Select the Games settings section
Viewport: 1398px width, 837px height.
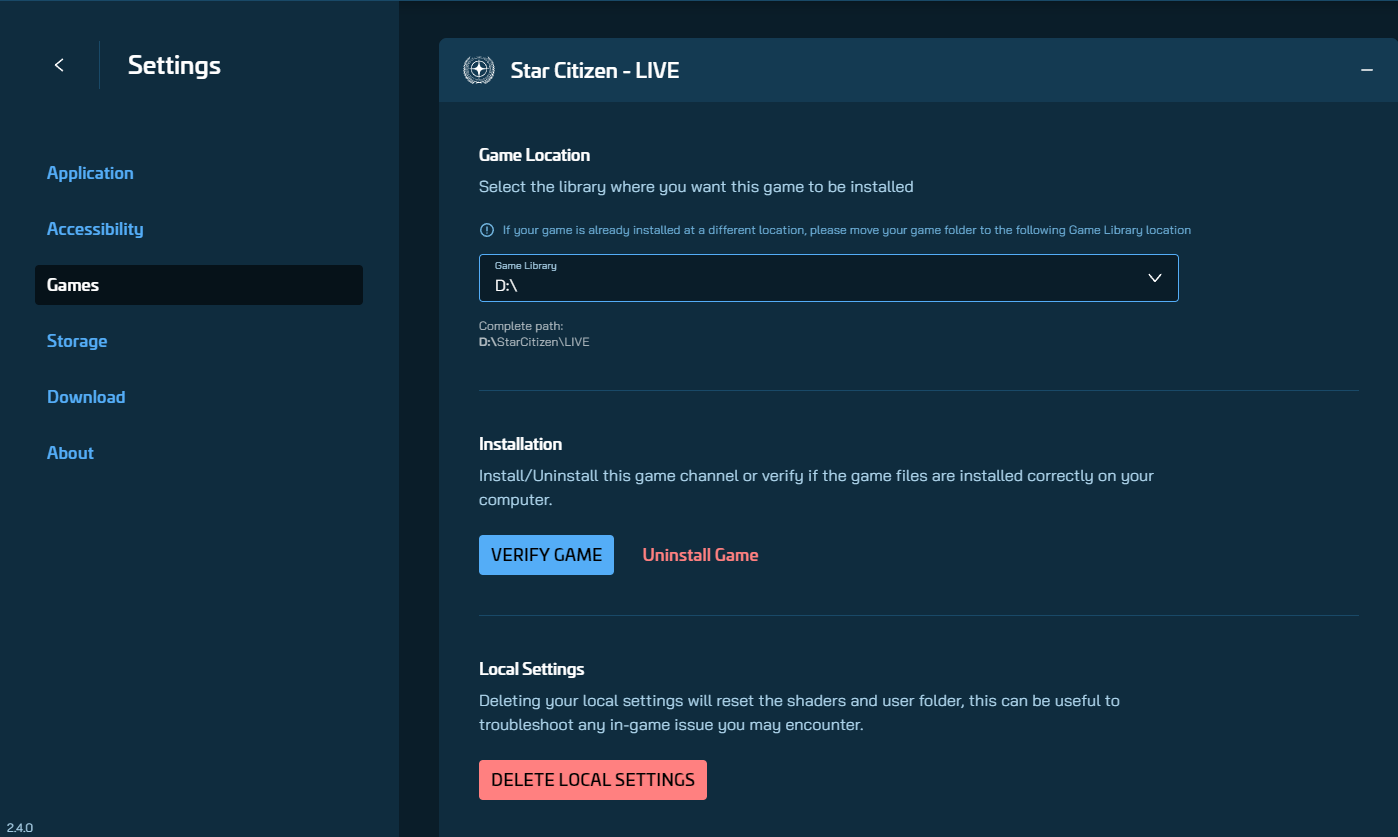(x=199, y=285)
